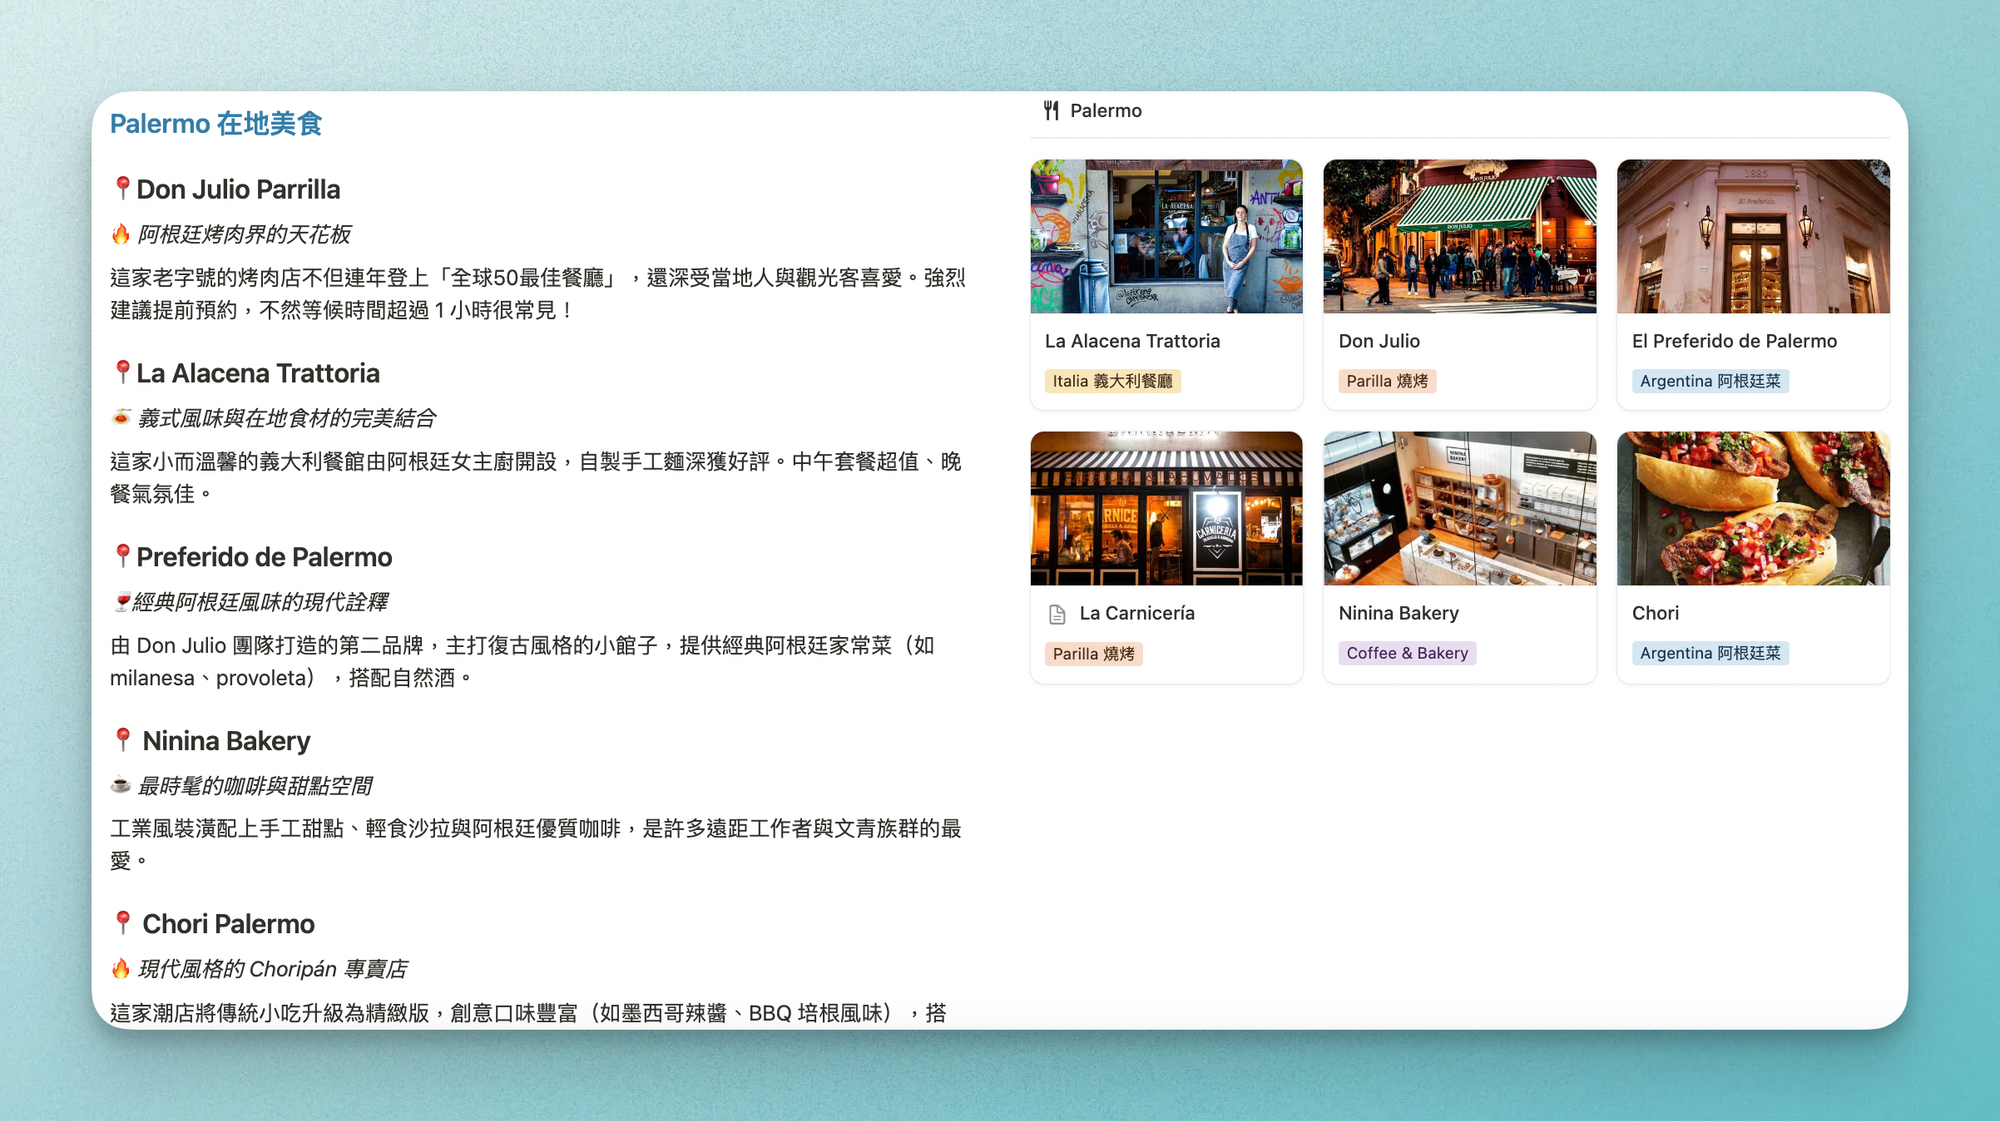The width and height of the screenshot is (2000, 1121).
Task: Click the La Alacena Trattoria card title
Action: [1132, 341]
